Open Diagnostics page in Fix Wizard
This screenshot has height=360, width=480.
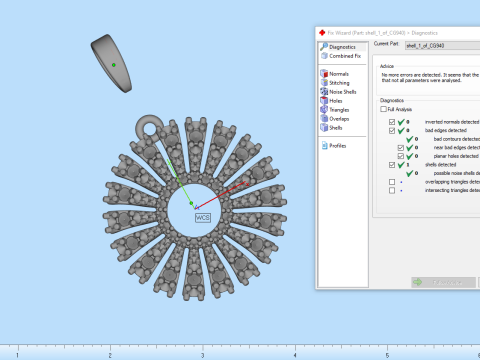tap(342, 47)
